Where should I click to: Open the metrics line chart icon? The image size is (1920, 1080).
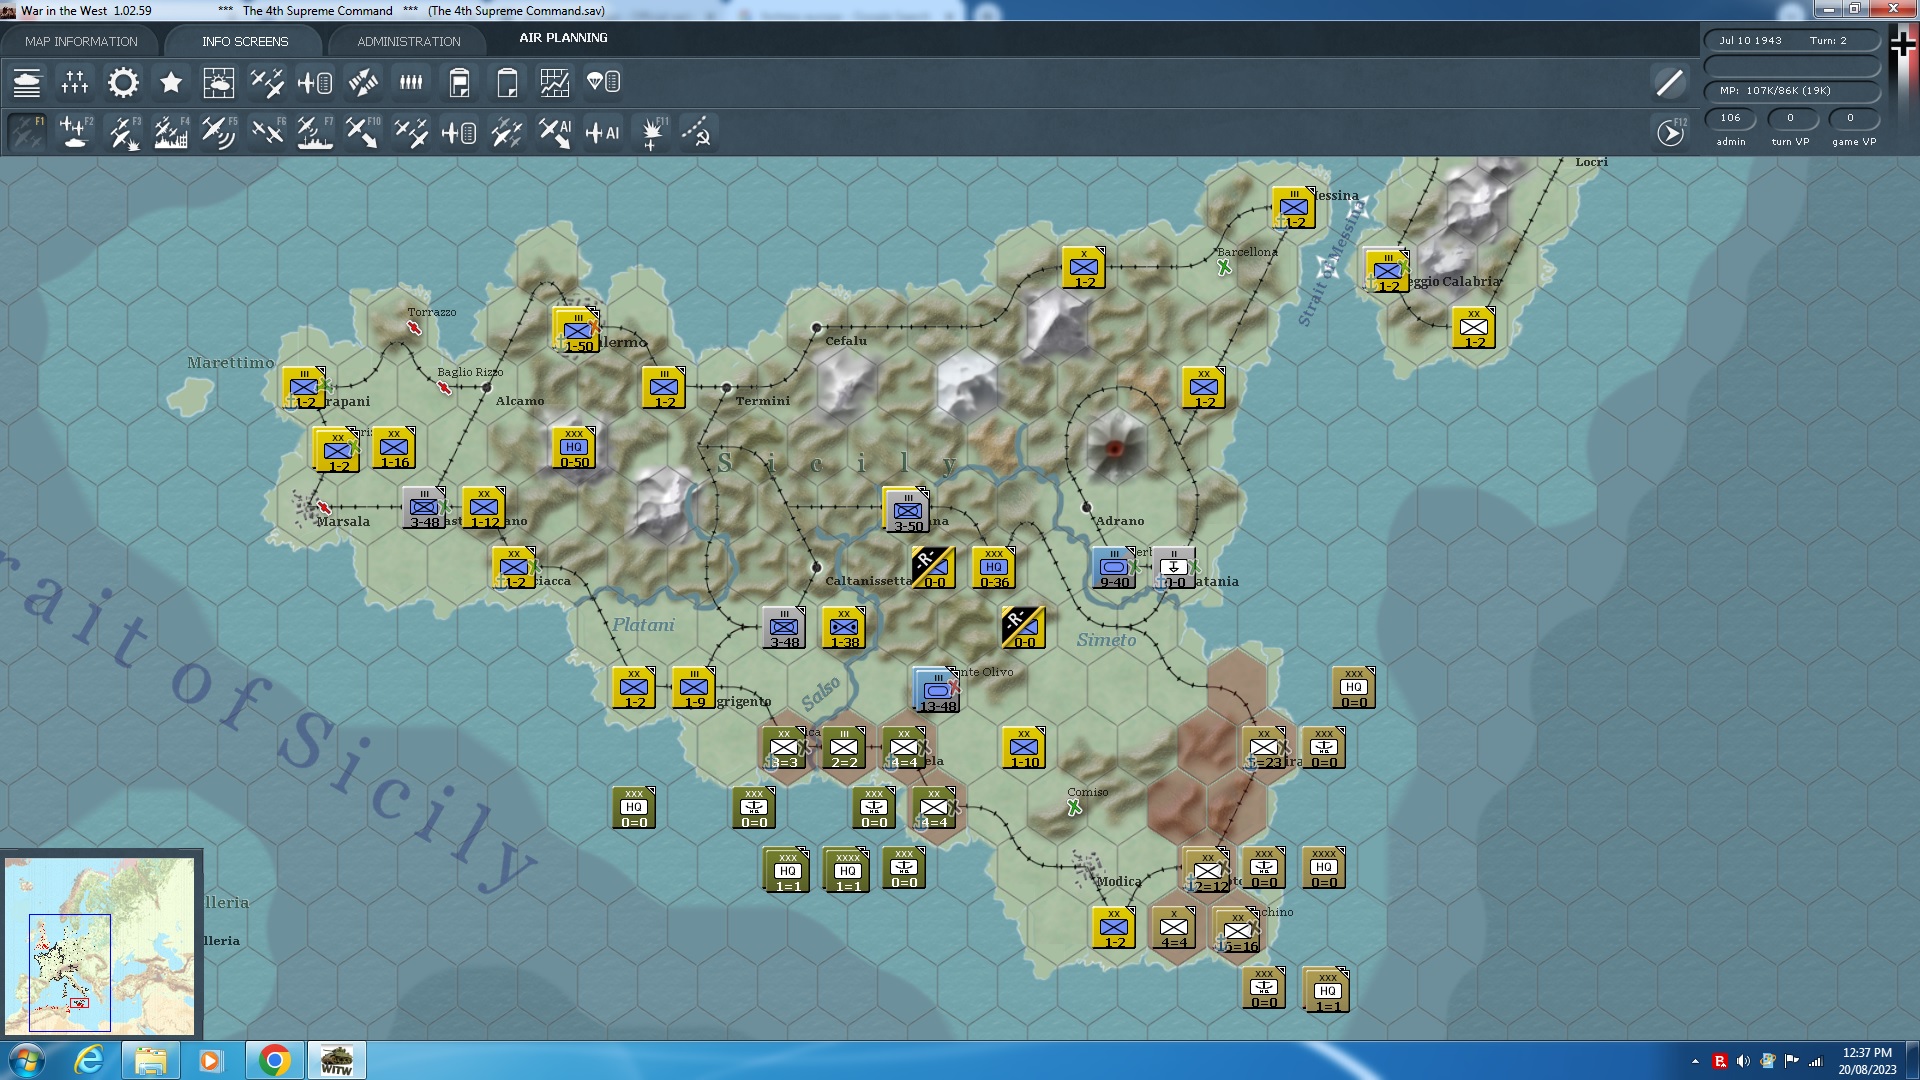(x=555, y=82)
